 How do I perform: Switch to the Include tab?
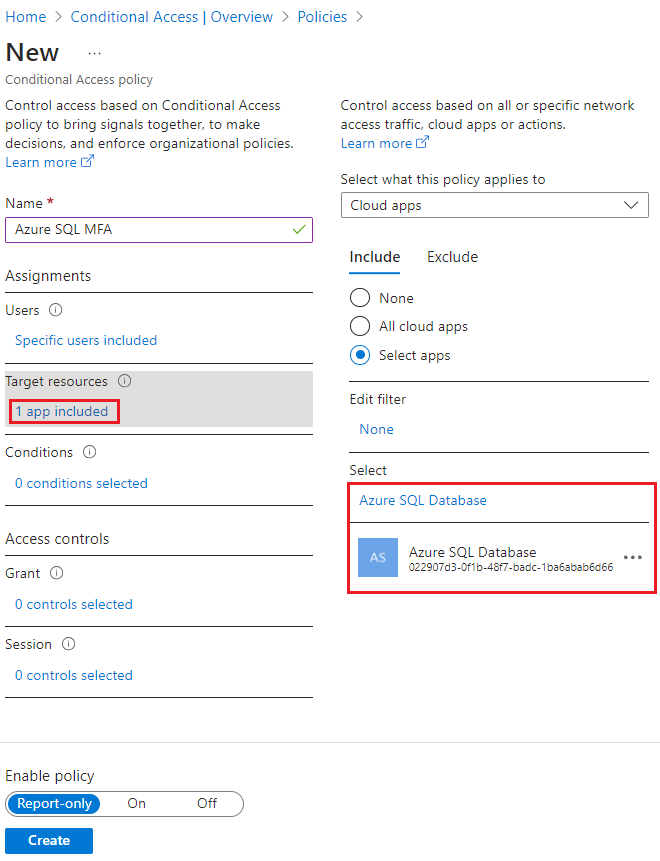(374, 257)
